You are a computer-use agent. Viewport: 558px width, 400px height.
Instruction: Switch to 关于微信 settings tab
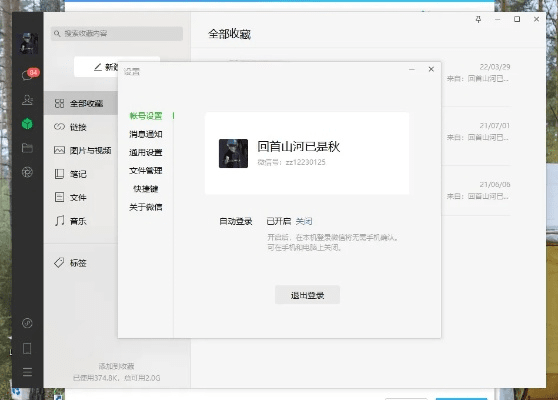(146, 207)
